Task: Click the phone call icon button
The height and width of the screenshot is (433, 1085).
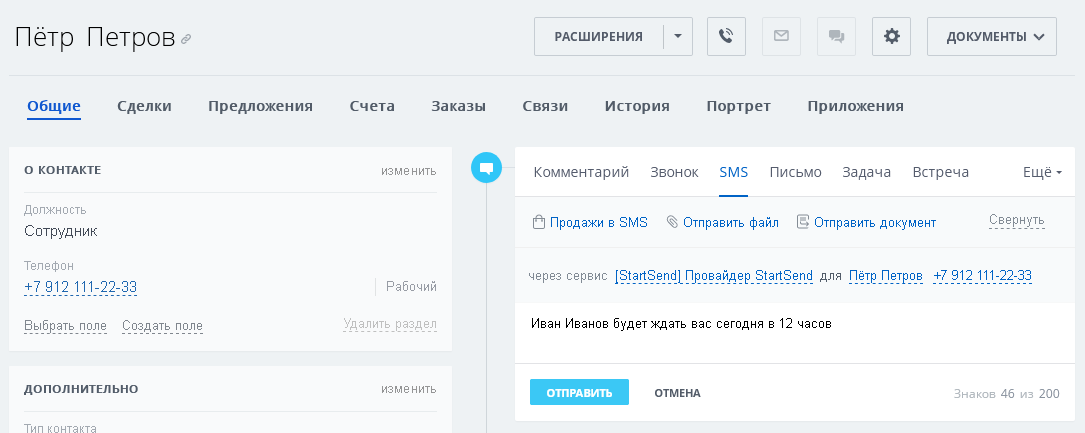Action: tap(726, 37)
